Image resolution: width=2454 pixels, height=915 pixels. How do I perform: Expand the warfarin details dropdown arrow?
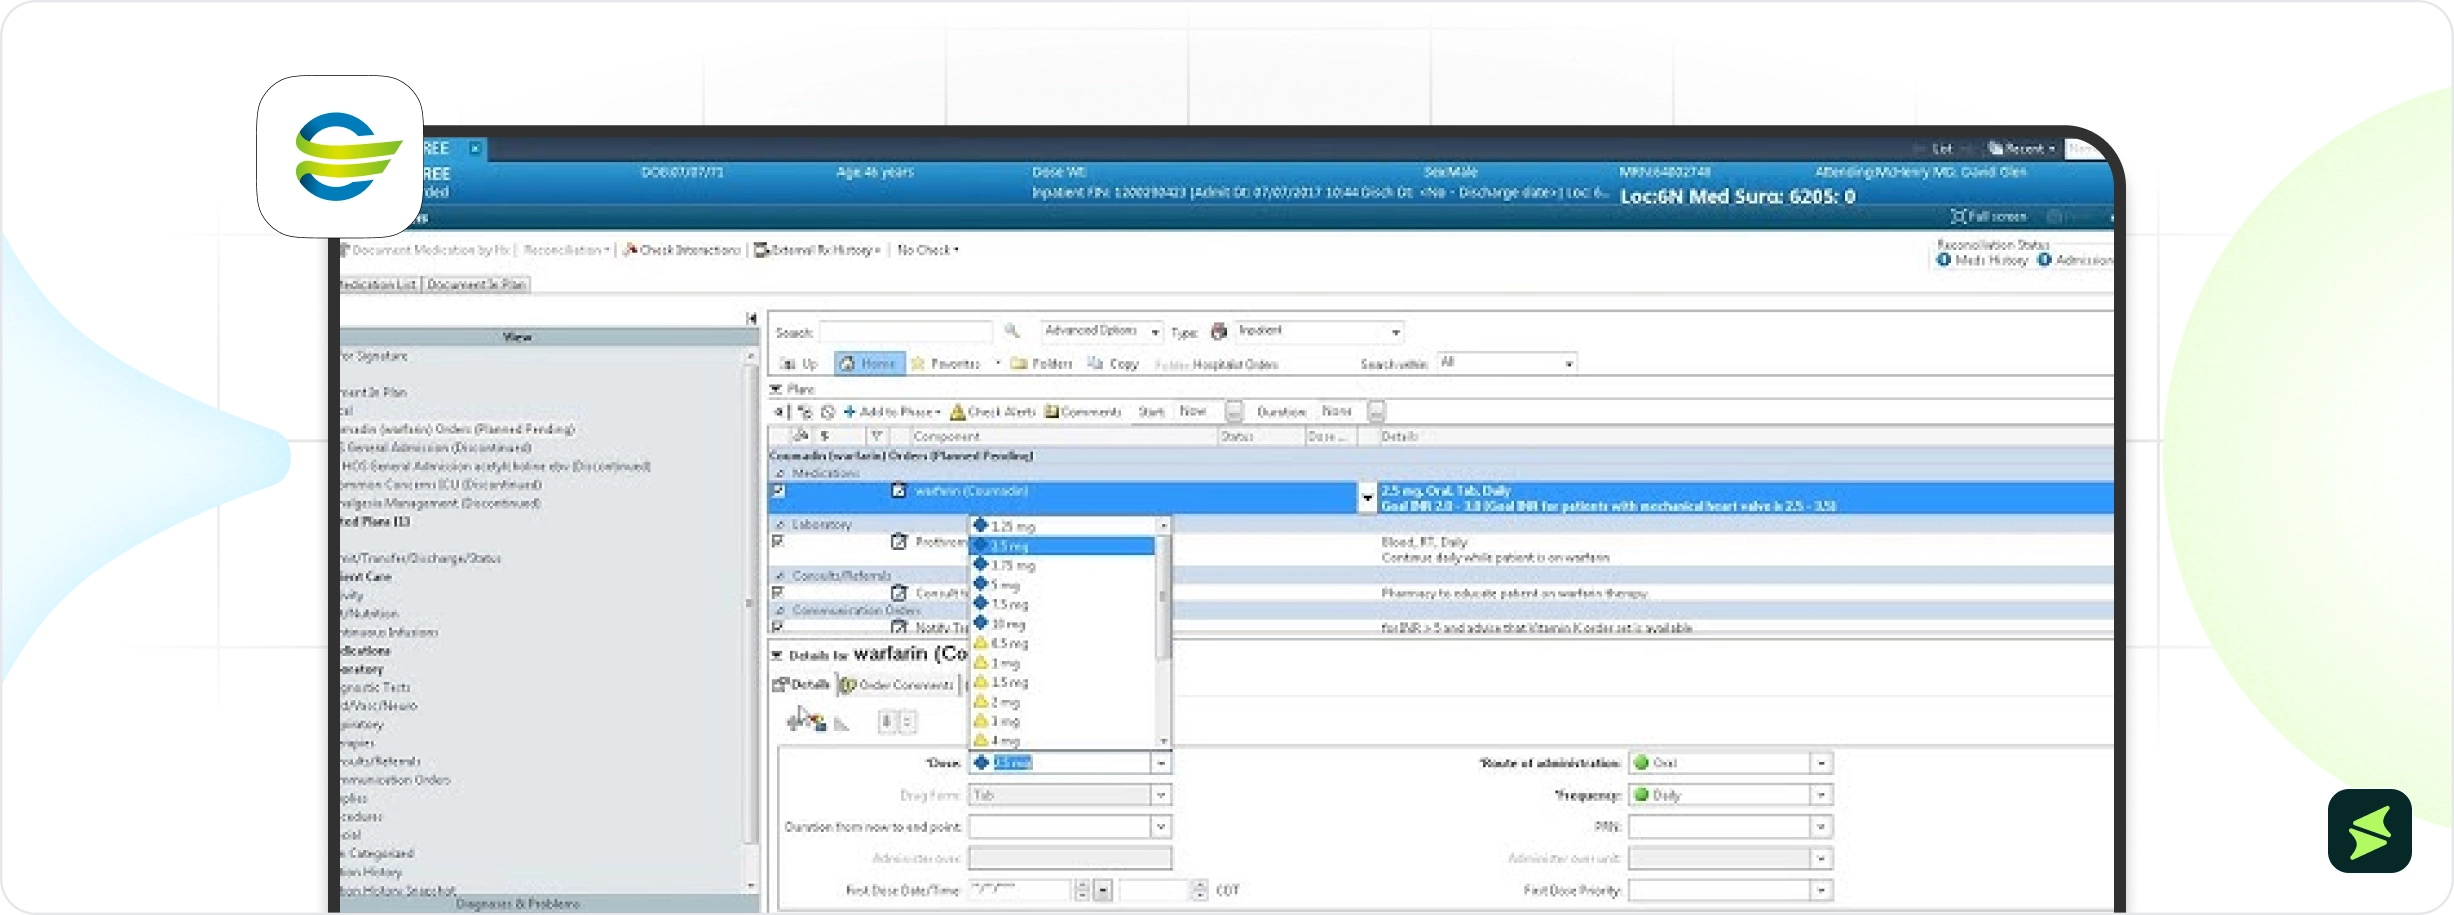(x=1367, y=497)
